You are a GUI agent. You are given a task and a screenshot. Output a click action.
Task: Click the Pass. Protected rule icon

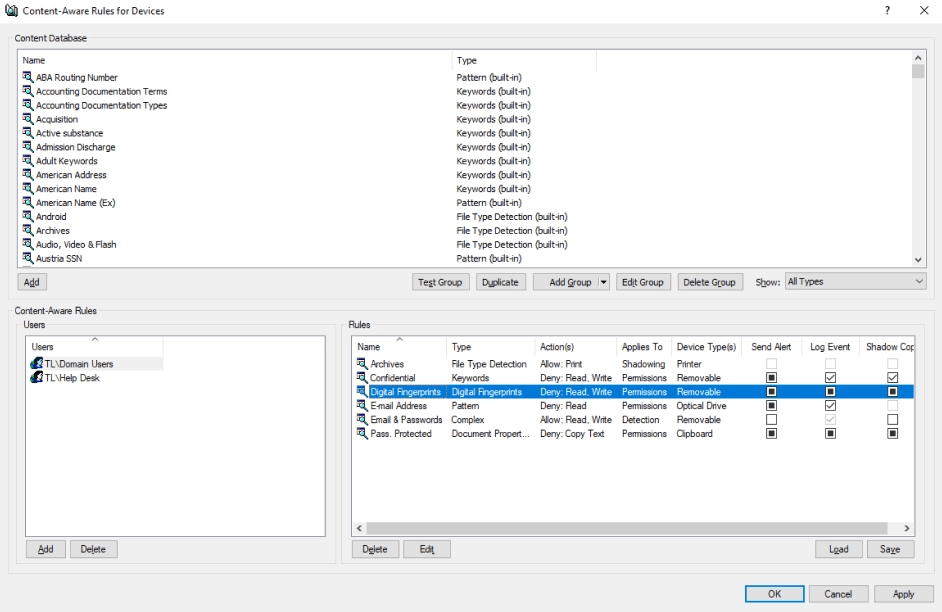[x=362, y=434]
